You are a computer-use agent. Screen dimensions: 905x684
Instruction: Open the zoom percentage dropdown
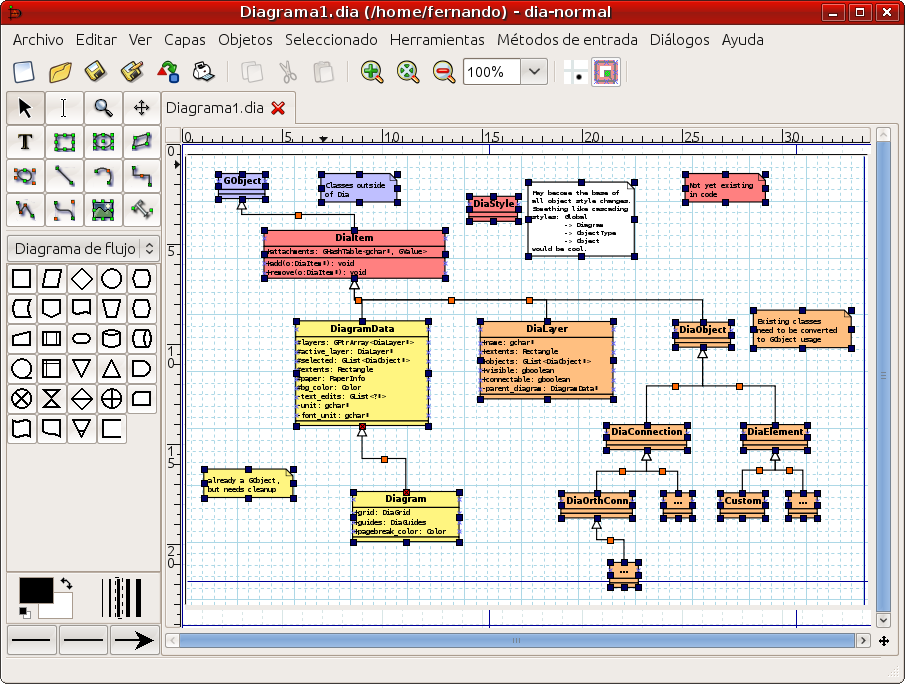coord(535,72)
